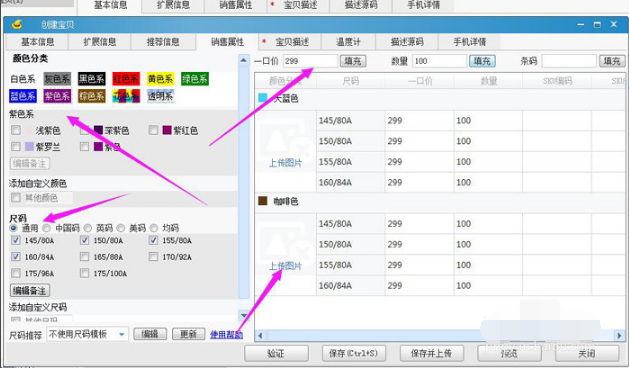Select the 中国码 size radio button
This screenshot has width=629, height=368.
[47, 228]
